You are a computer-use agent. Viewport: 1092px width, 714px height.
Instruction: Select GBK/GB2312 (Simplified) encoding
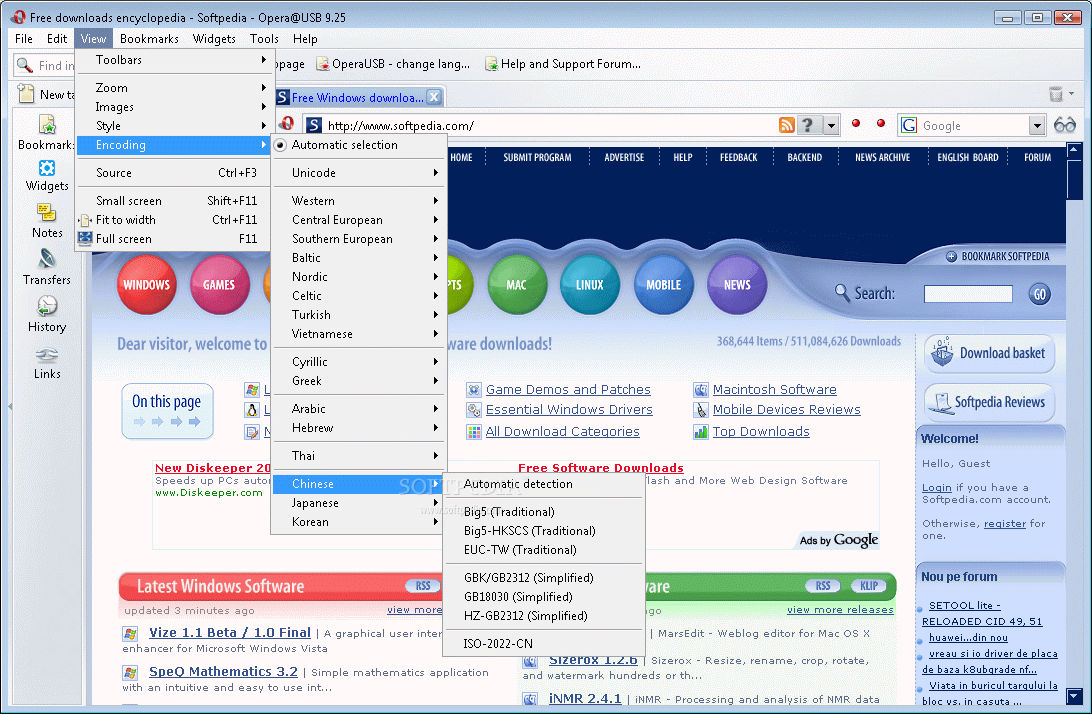click(543, 578)
